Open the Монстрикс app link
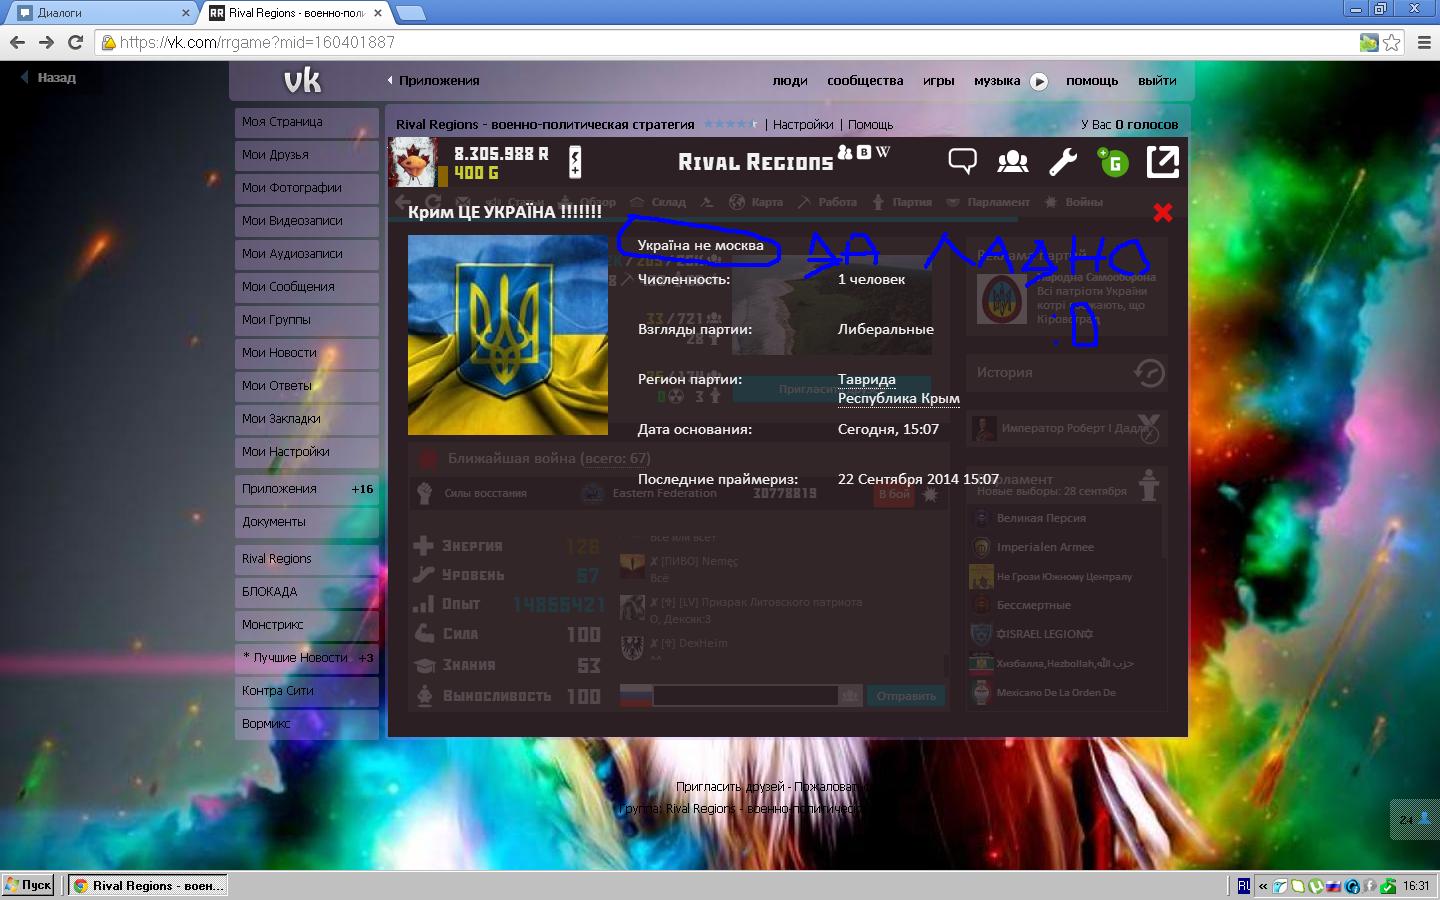This screenshot has width=1440, height=900. (x=307, y=625)
